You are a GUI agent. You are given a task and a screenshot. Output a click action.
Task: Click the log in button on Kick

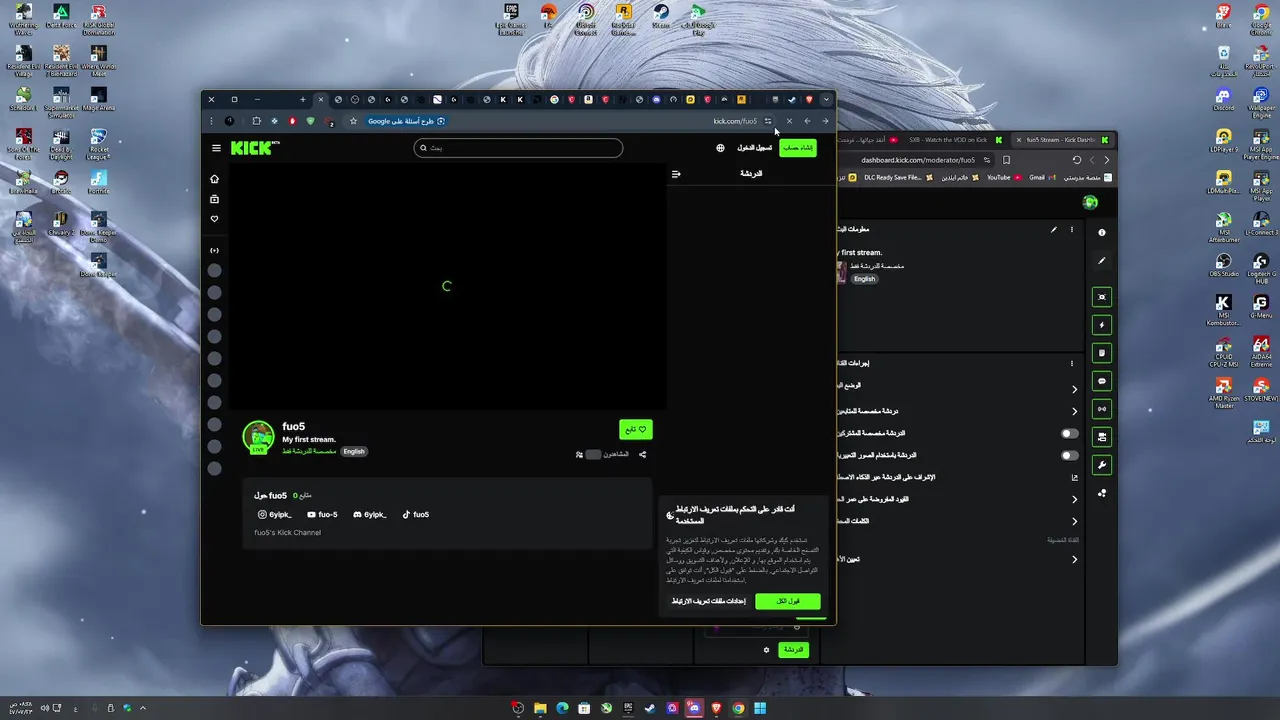pyautogui.click(x=754, y=148)
